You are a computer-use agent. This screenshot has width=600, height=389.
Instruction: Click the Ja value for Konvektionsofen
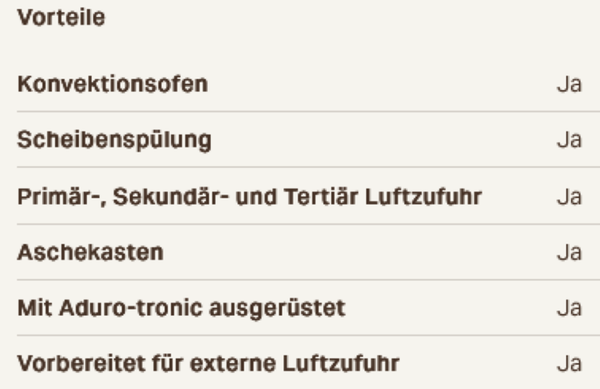click(x=569, y=84)
